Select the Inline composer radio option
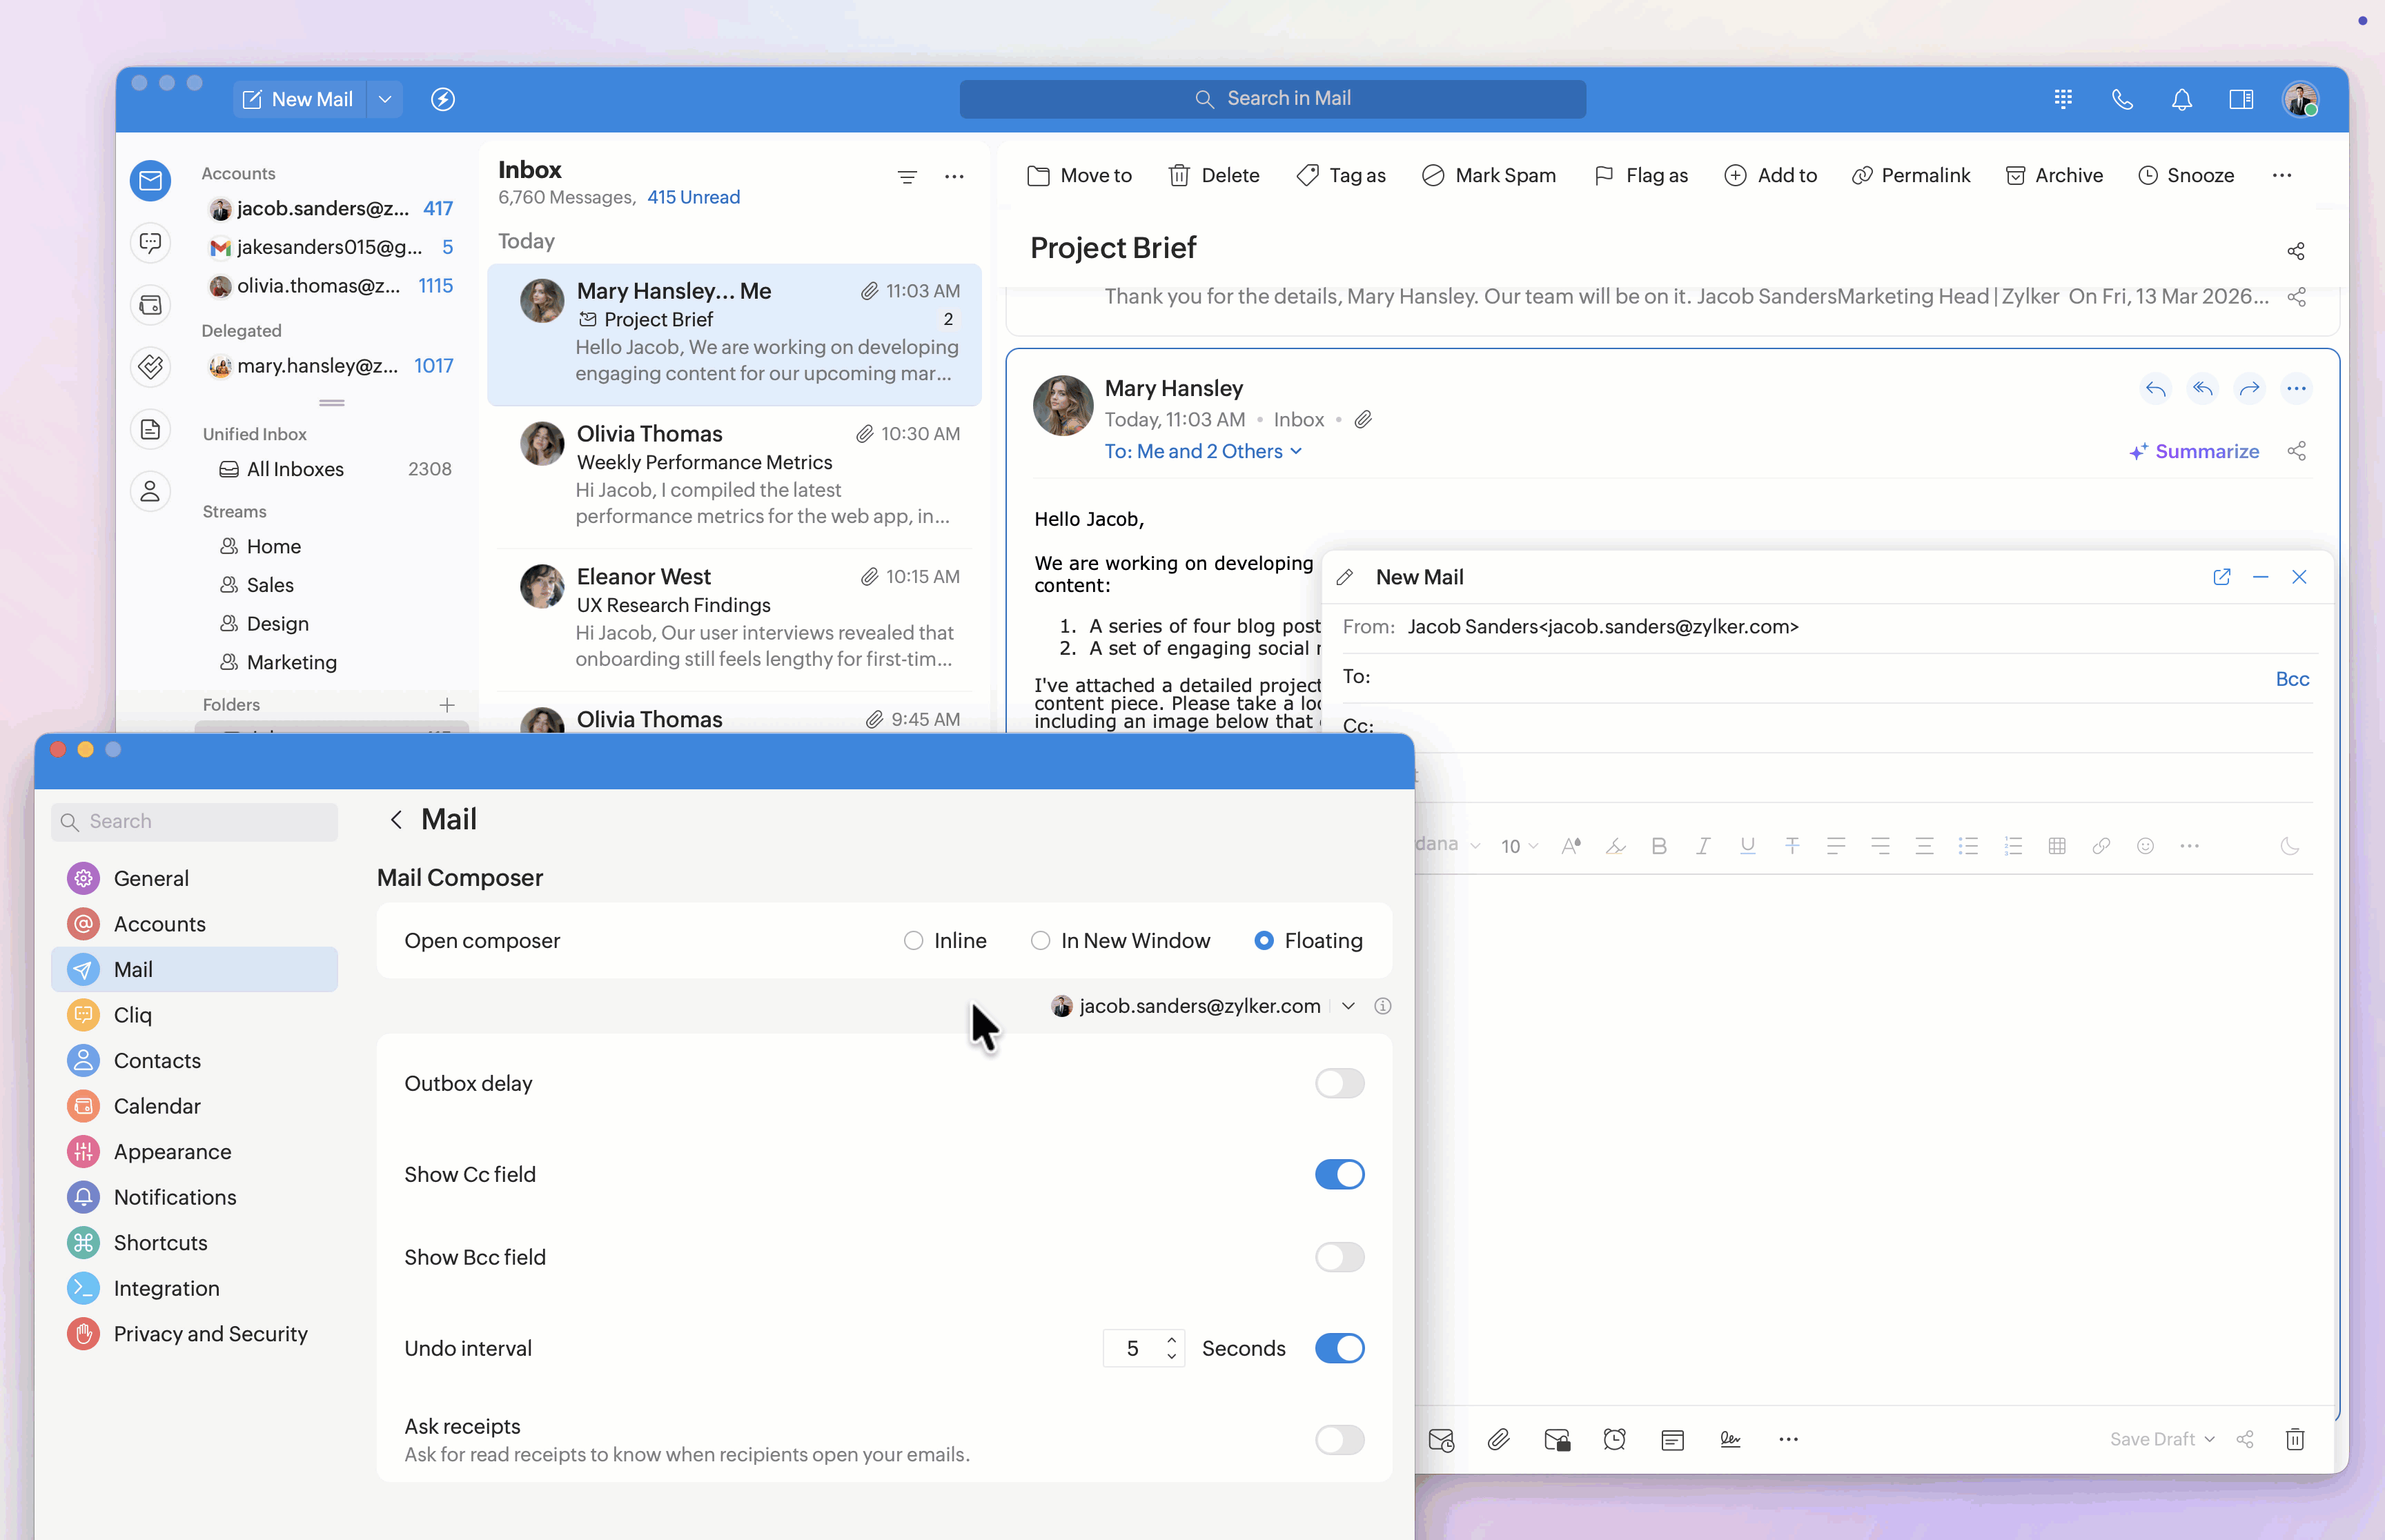This screenshot has width=2385, height=1540. point(913,941)
